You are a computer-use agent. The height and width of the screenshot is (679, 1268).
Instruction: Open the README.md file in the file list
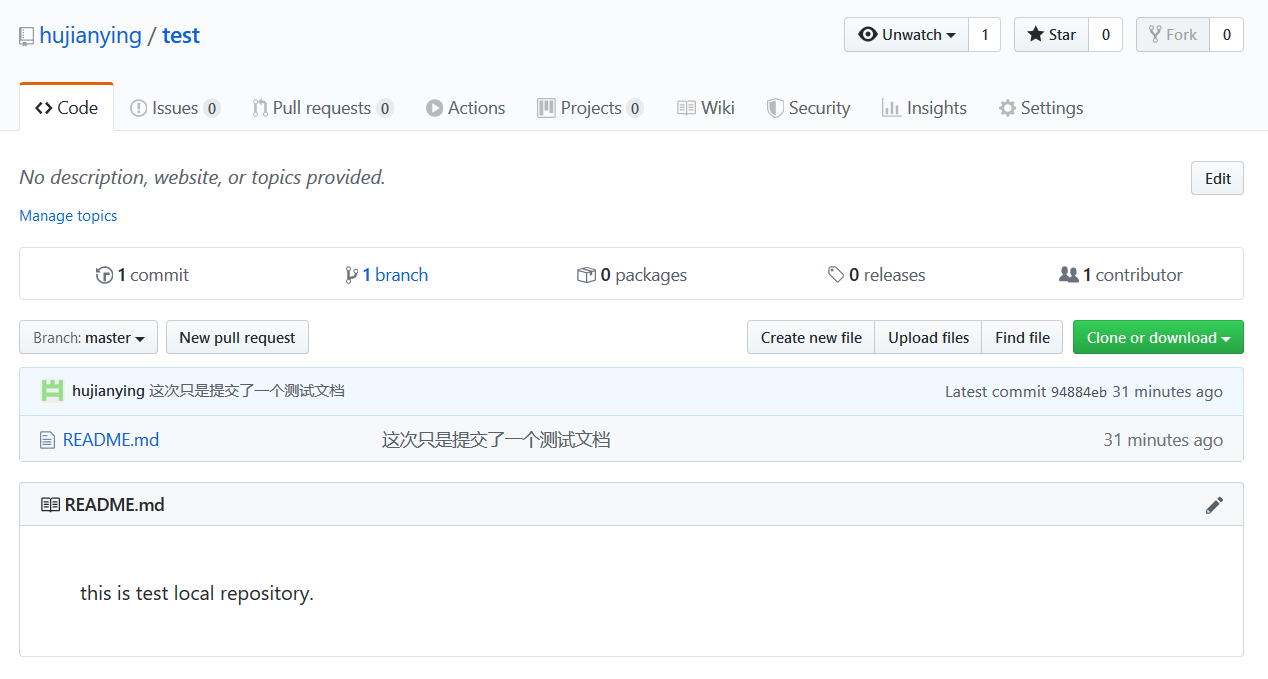(x=111, y=440)
